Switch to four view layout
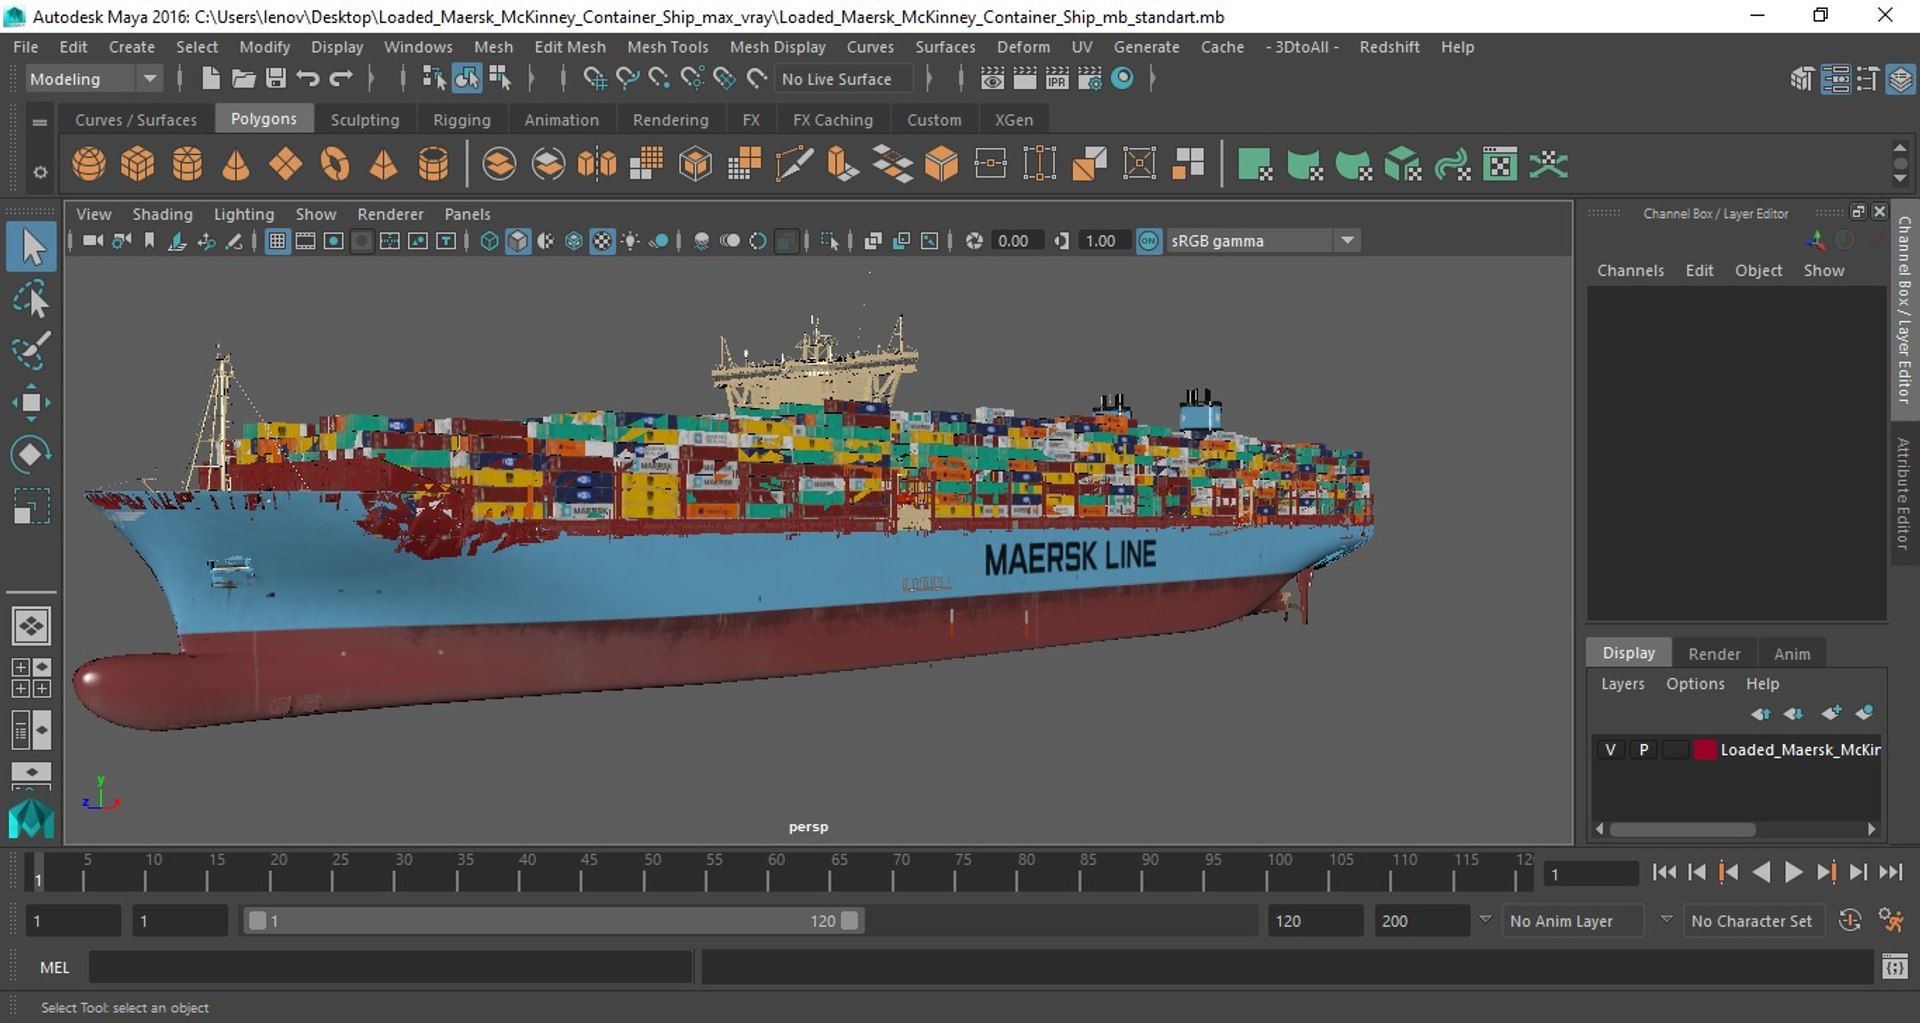Image resolution: width=1920 pixels, height=1023 pixels. pos(31,678)
